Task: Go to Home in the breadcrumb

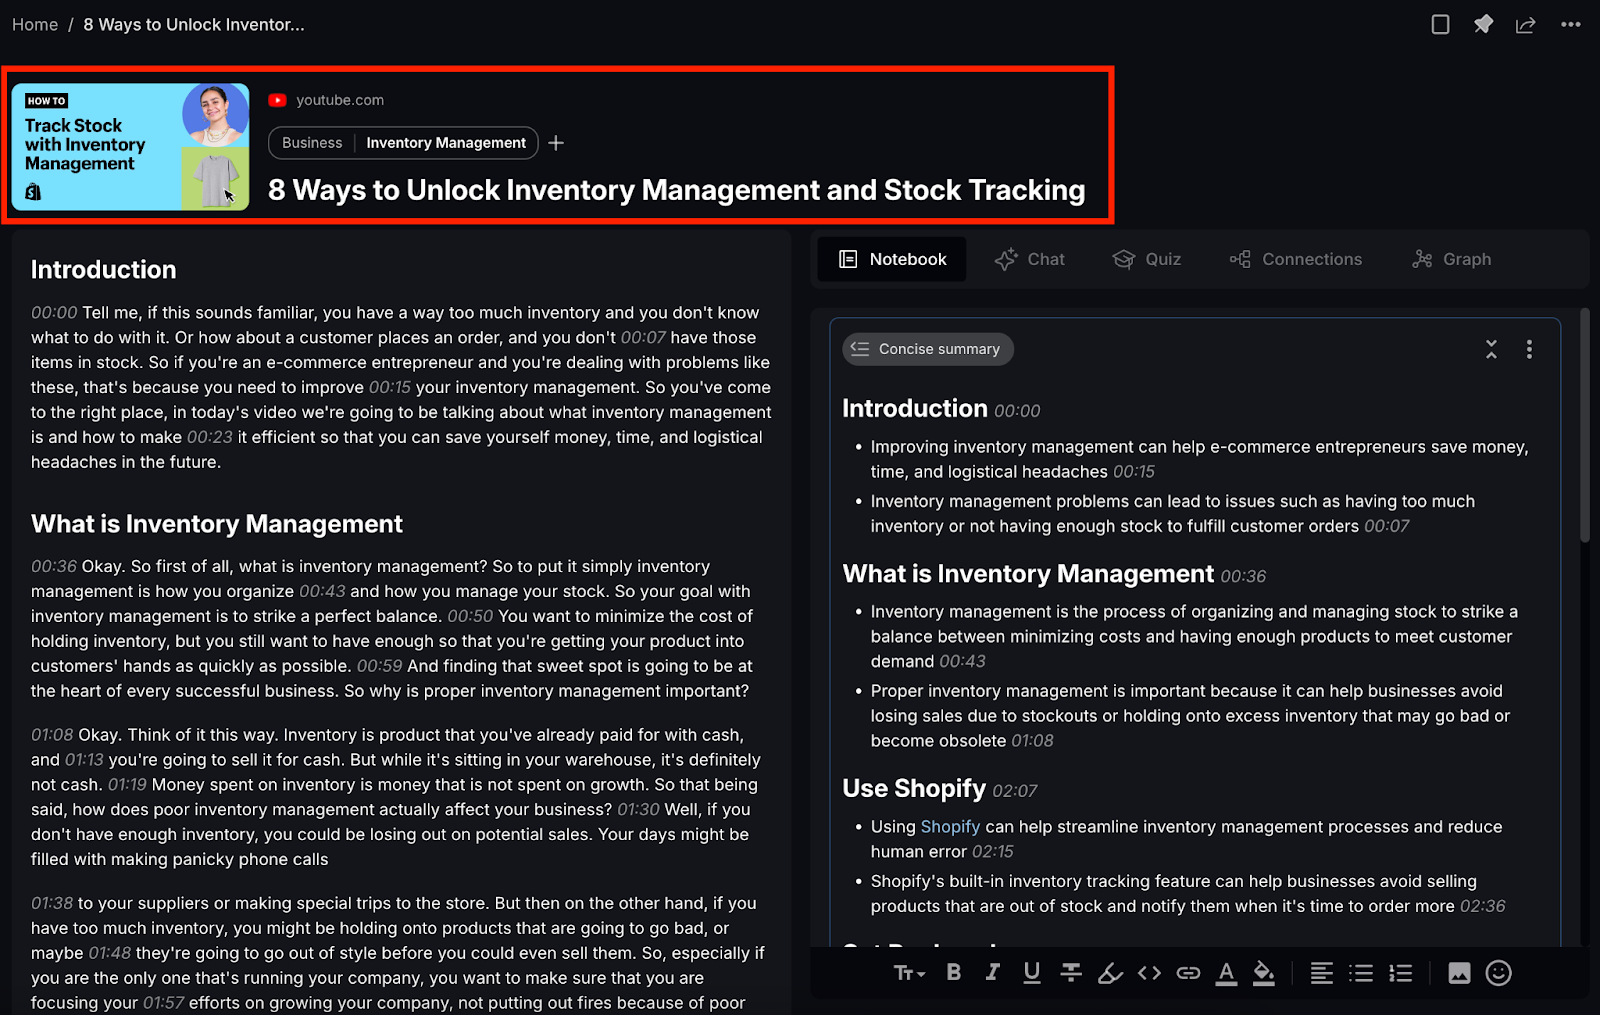Action: (x=35, y=24)
